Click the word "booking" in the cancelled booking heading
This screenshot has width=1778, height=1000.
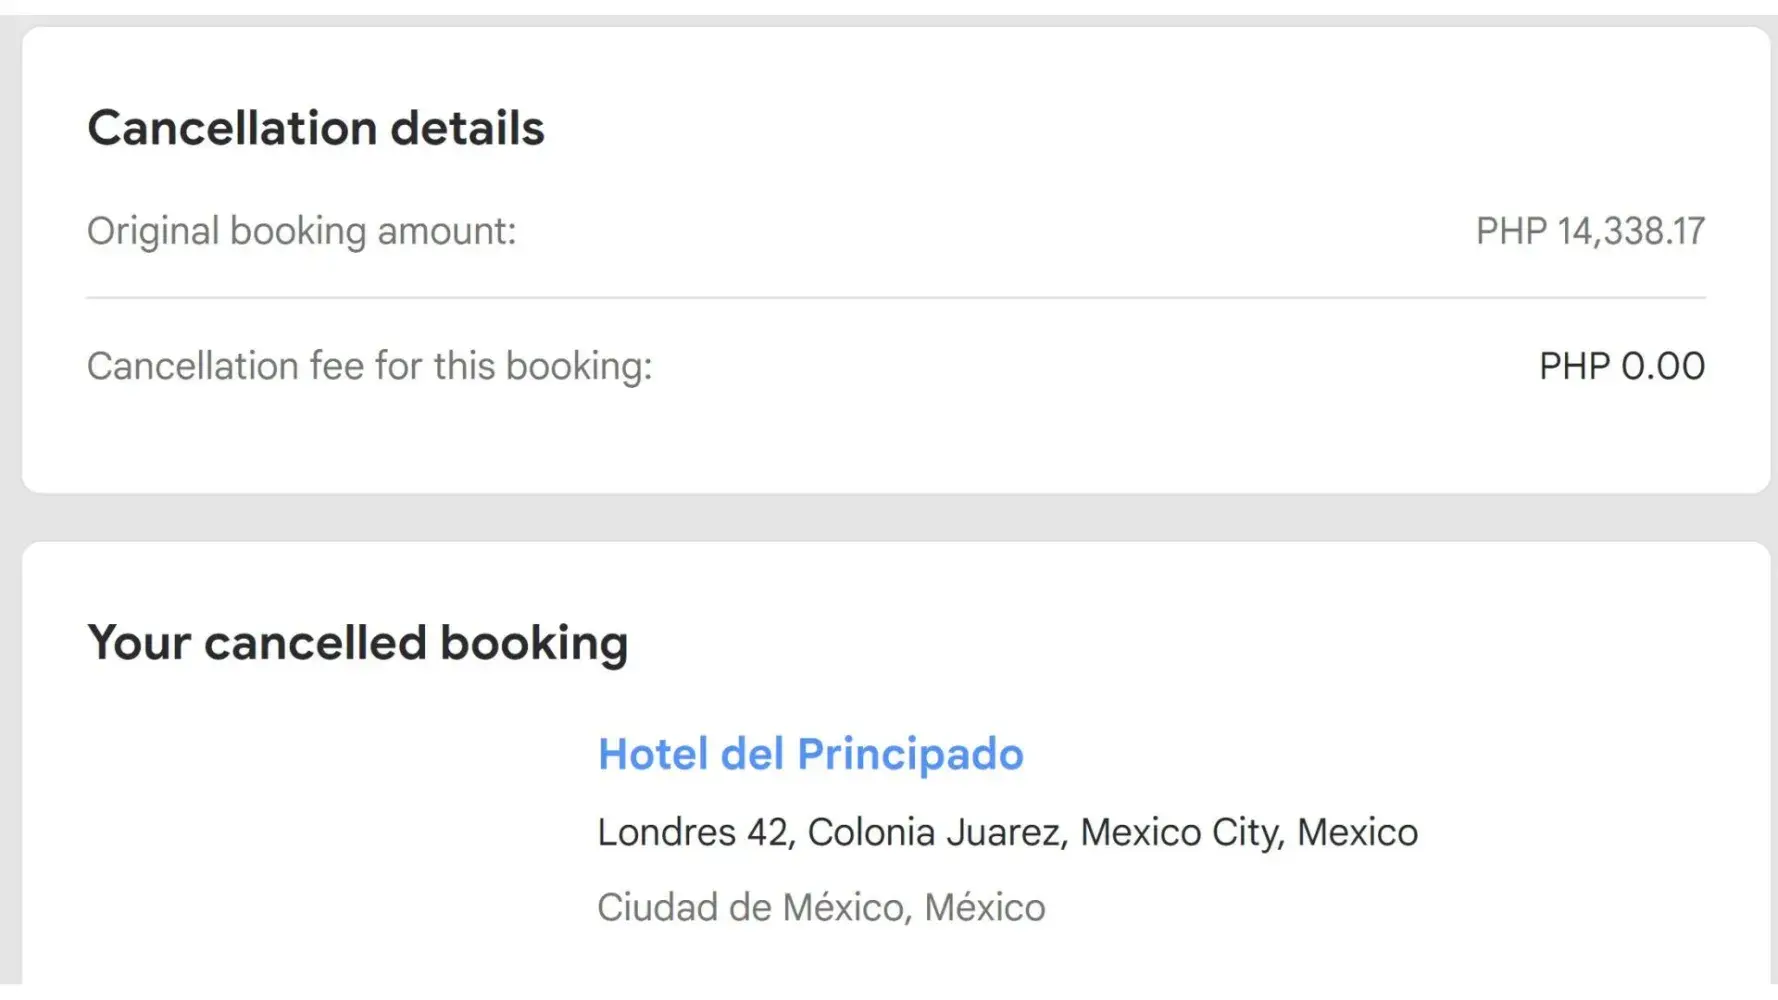(534, 642)
